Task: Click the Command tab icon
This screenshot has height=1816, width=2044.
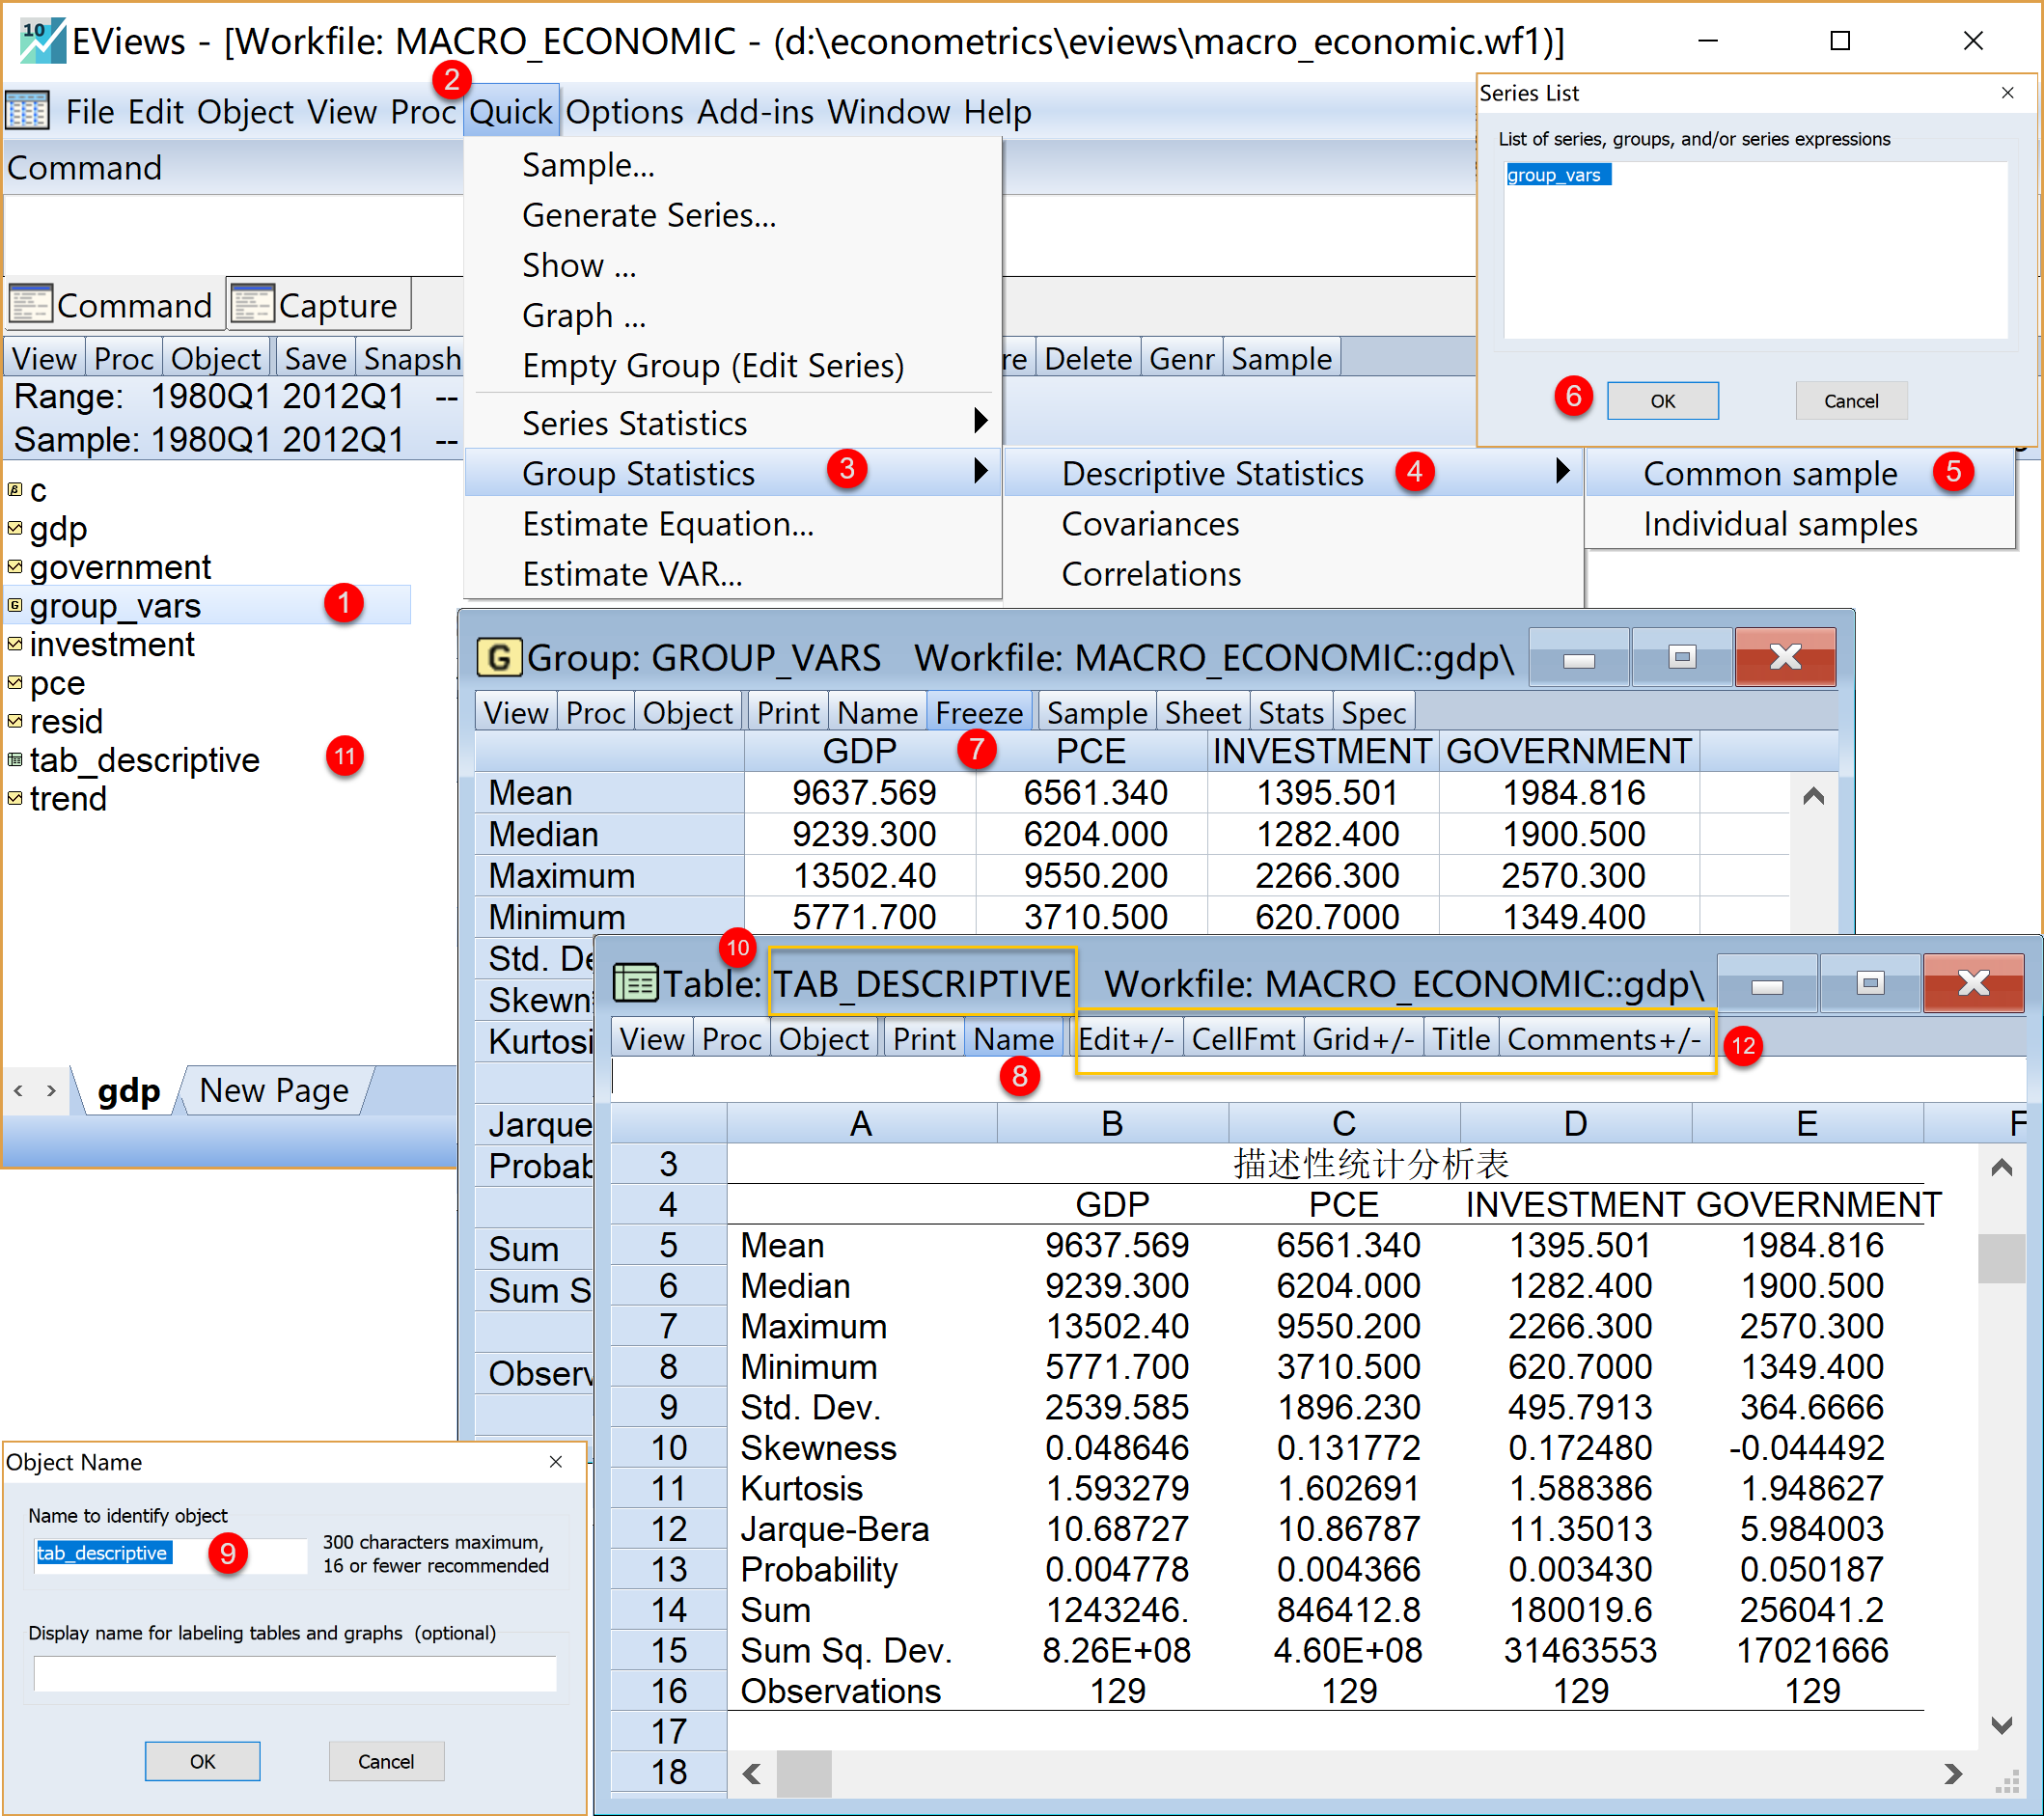Action: point(30,304)
